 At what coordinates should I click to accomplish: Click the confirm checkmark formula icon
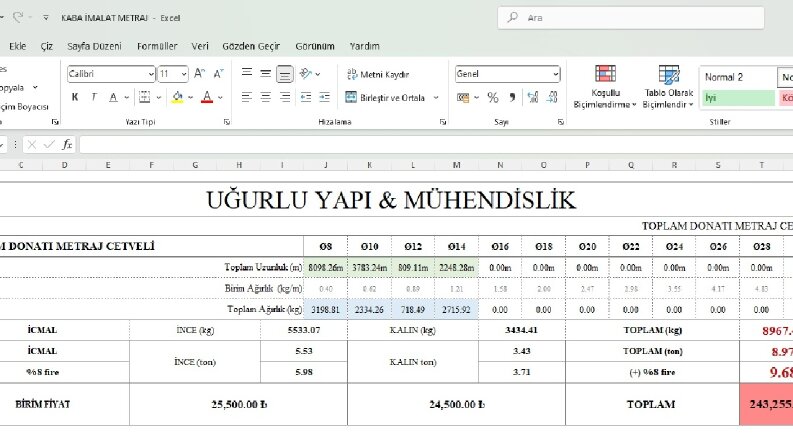click(49, 145)
